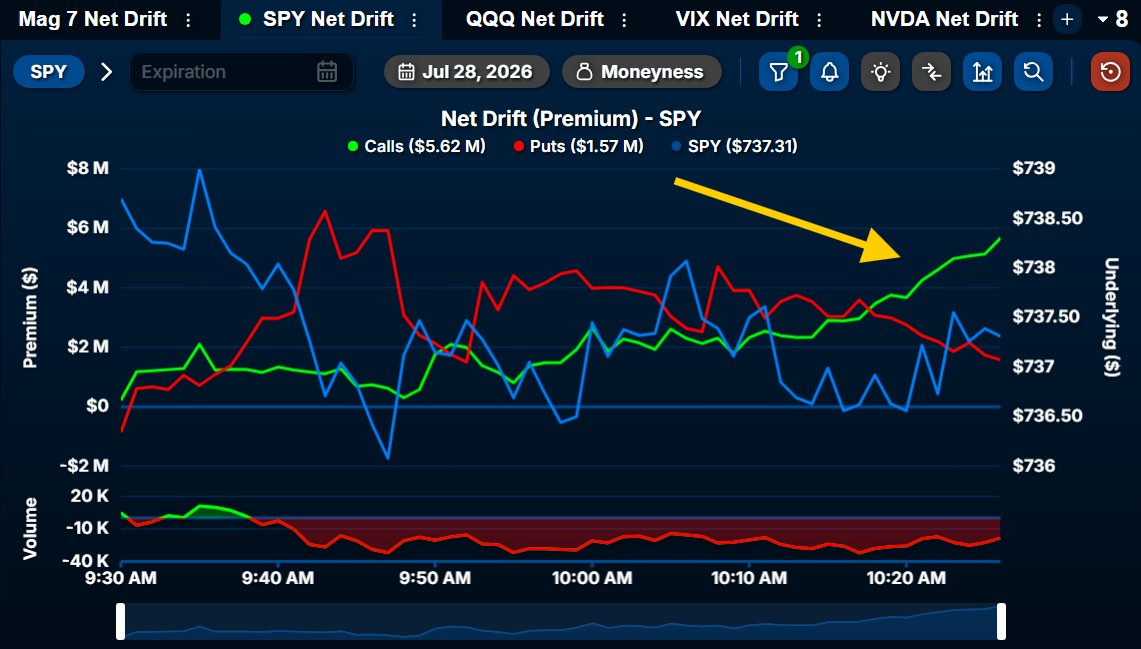Open the VIX Net Drift tab menu dots
This screenshot has height=649, width=1141.
pyautogui.click(x=819, y=20)
